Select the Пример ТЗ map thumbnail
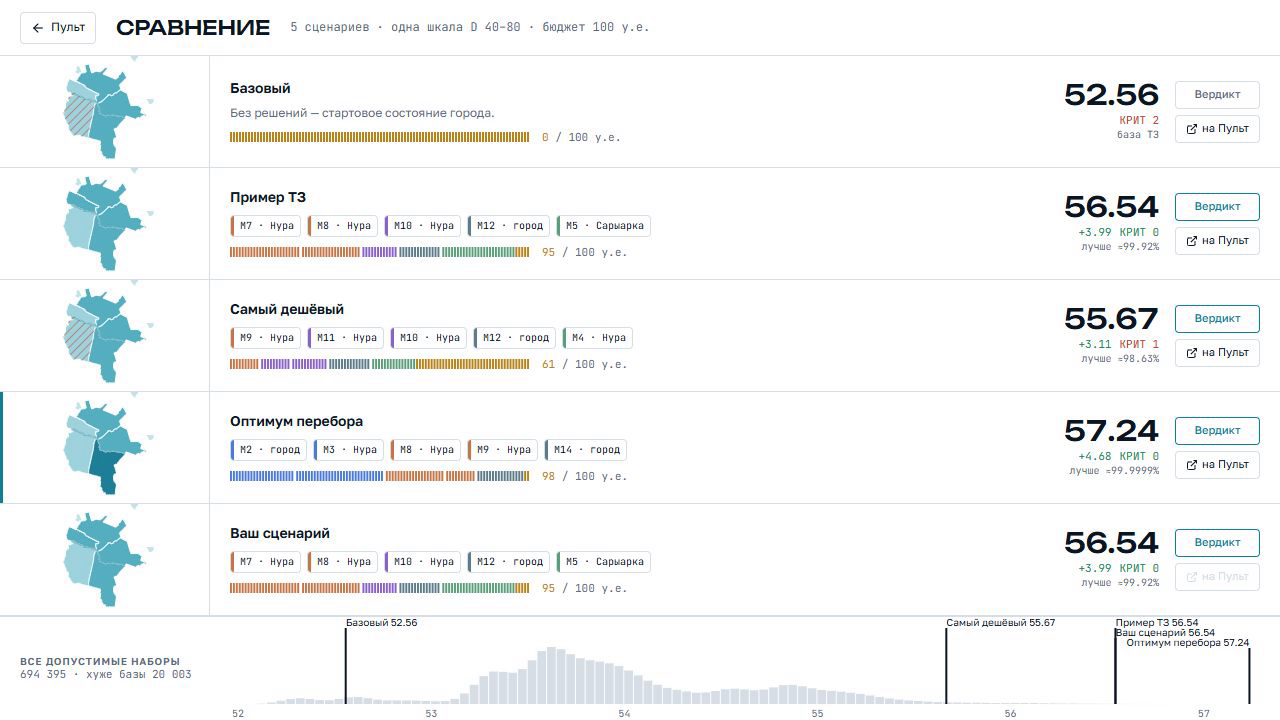Viewport: 1280px width, 720px height. pyautogui.click(x=104, y=224)
